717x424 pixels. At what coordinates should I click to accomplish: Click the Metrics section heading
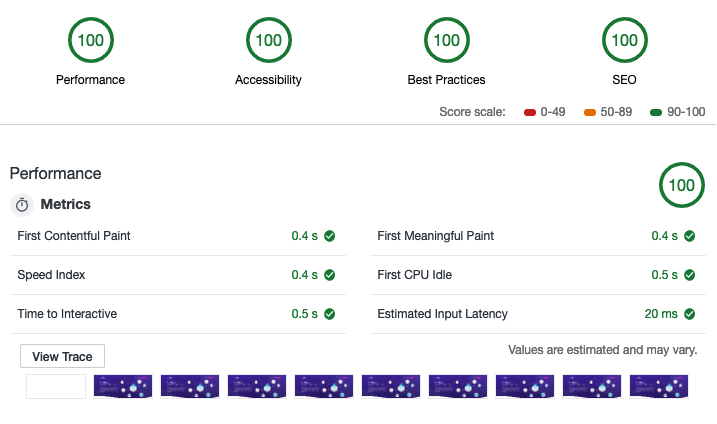(x=65, y=204)
